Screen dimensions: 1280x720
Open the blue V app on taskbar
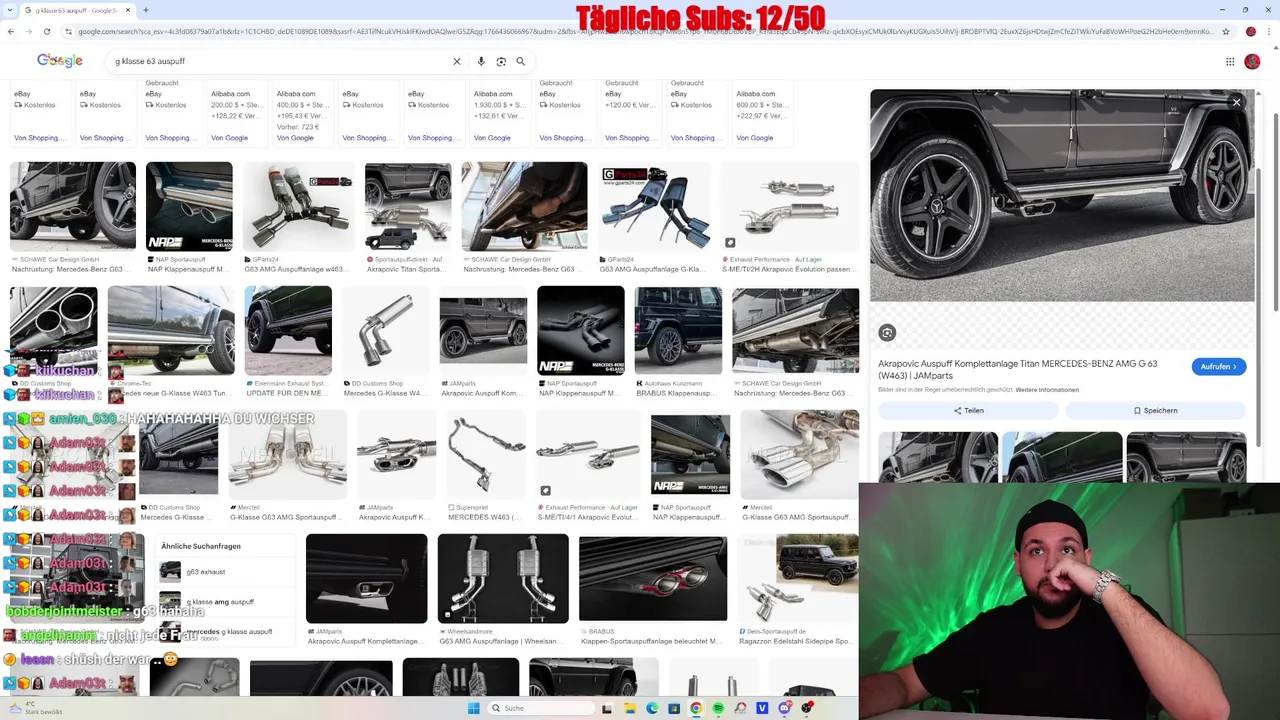[762, 708]
